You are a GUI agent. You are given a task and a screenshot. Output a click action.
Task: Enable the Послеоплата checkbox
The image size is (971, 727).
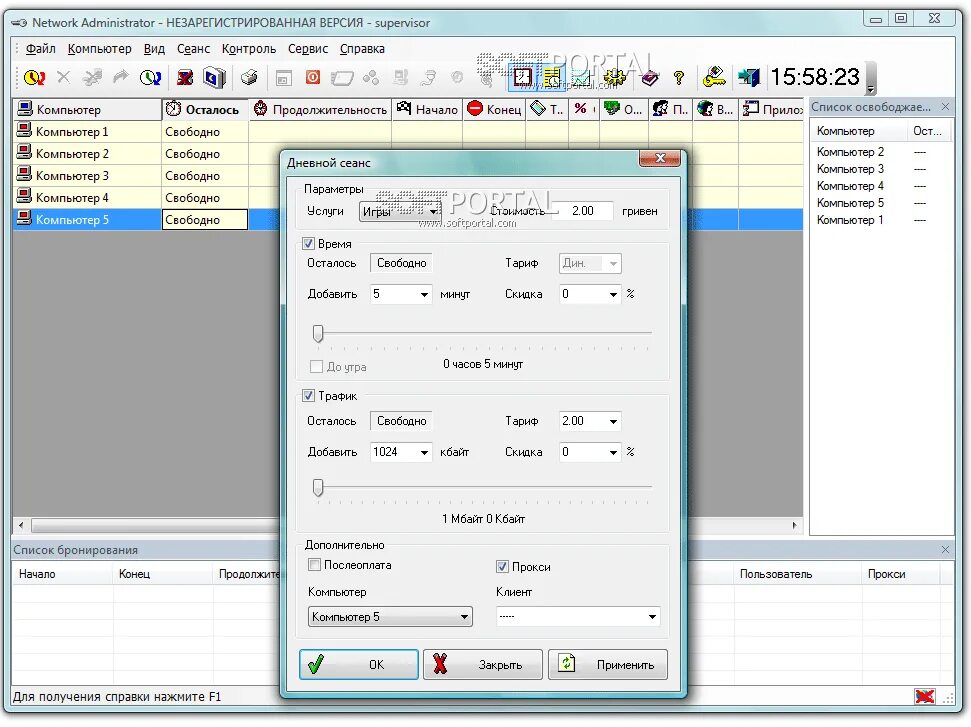click(315, 564)
